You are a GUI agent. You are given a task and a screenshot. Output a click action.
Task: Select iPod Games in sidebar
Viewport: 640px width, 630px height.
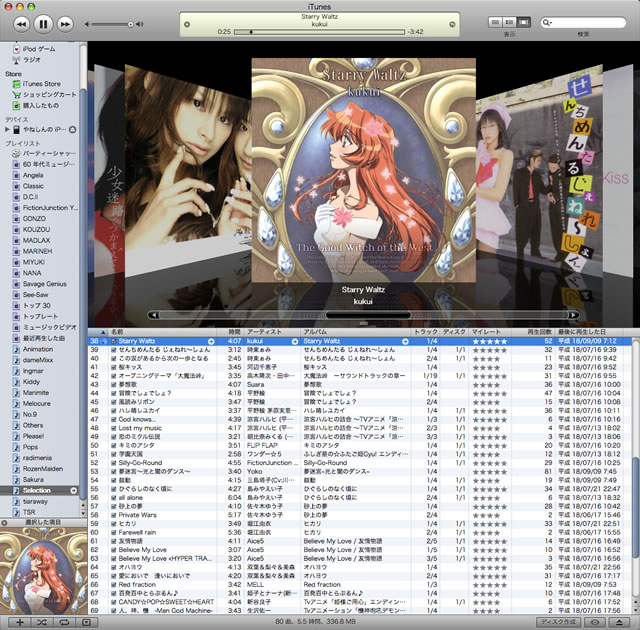pos(34,49)
